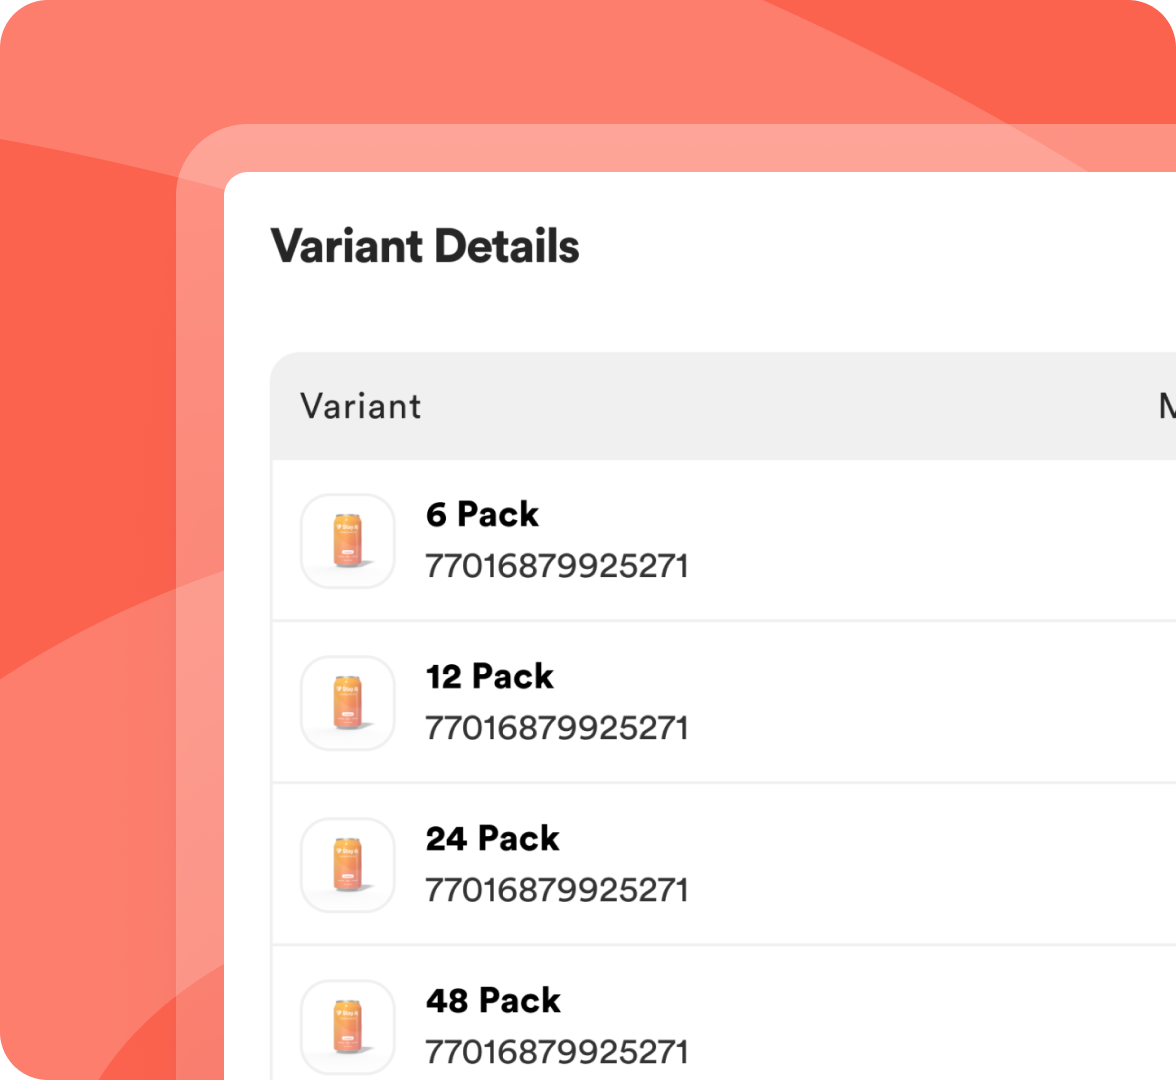
Task: Open the 24 Pack variant name
Action: [492, 839]
